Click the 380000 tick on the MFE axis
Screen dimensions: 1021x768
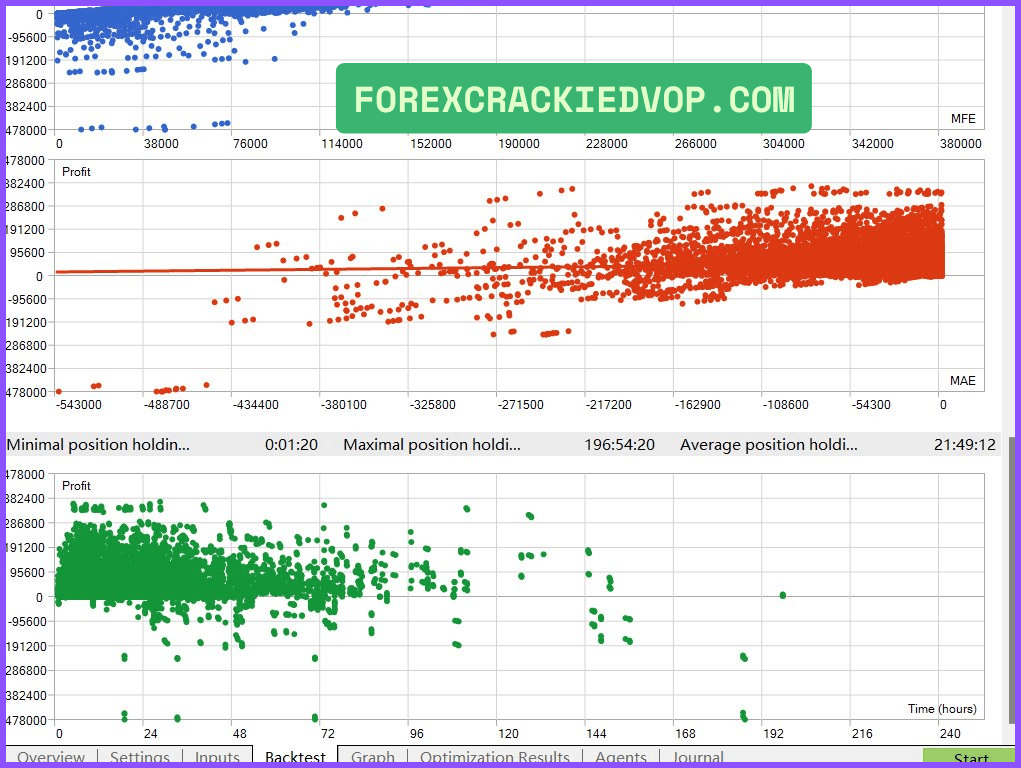point(960,143)
